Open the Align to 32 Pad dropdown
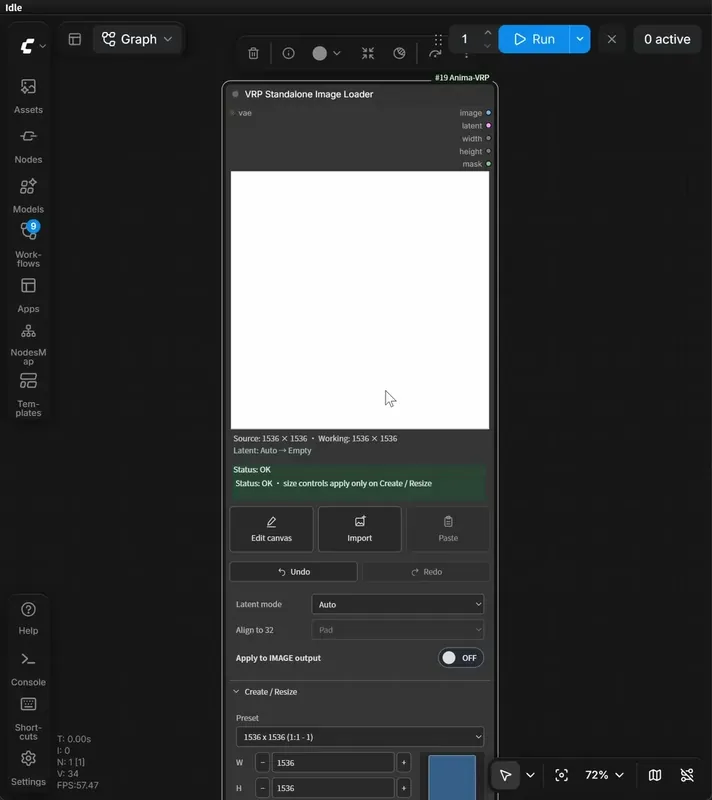712x800 pixels. pos(397,630)
